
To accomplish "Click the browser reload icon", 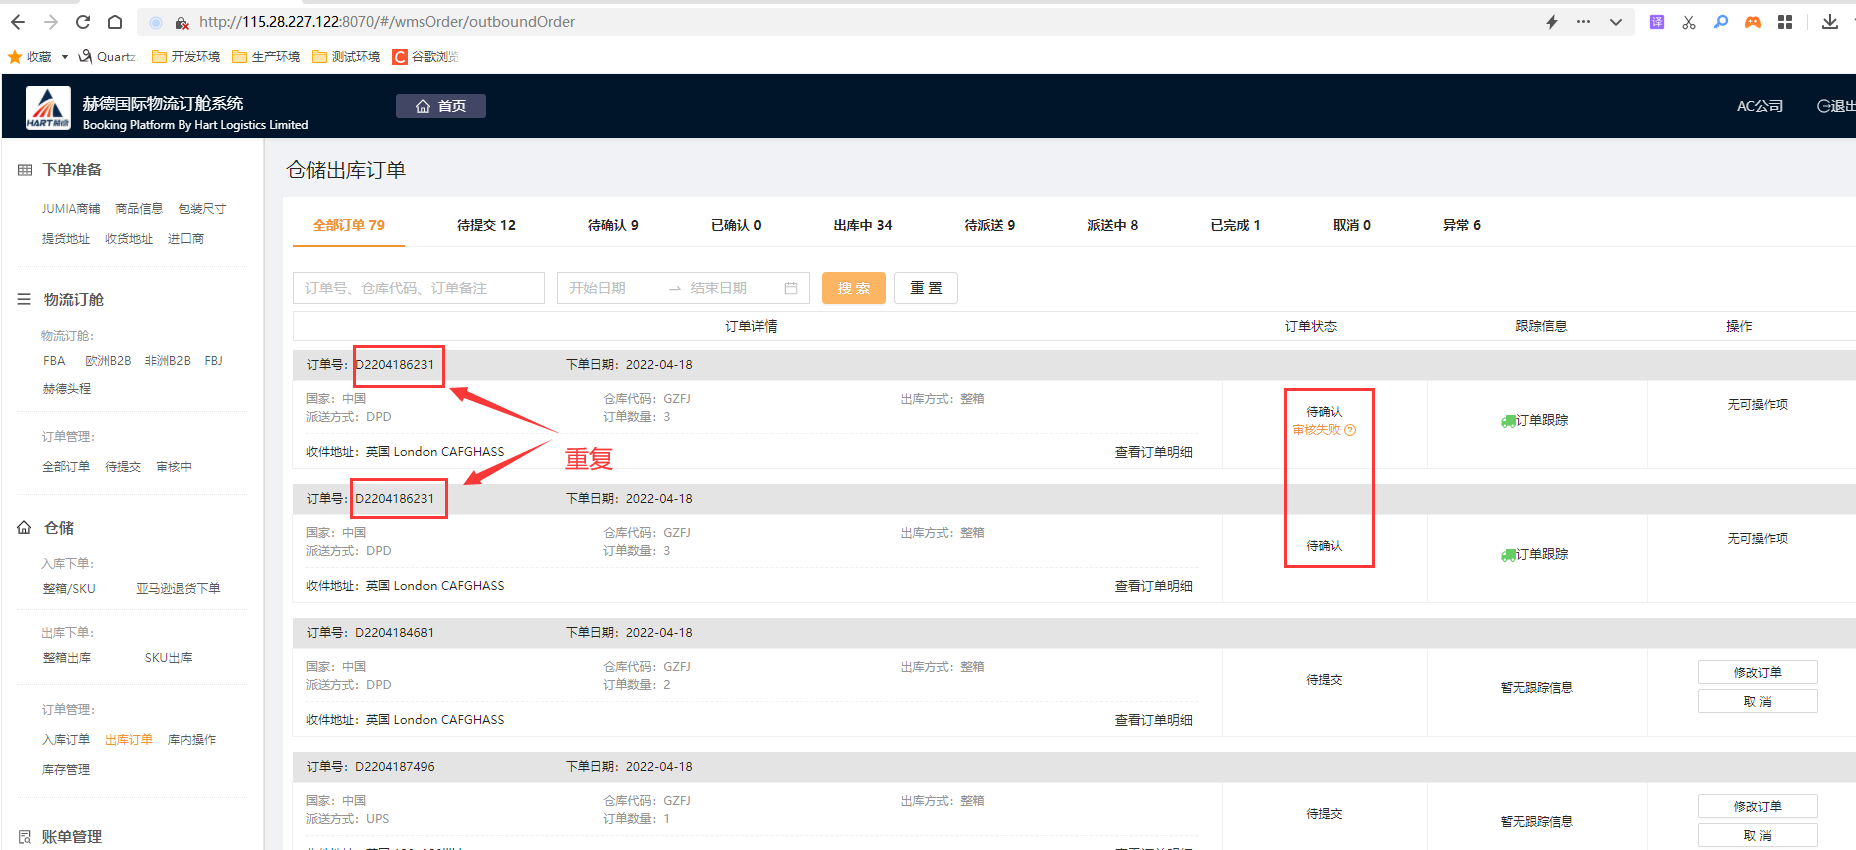I will coord(83,22).
